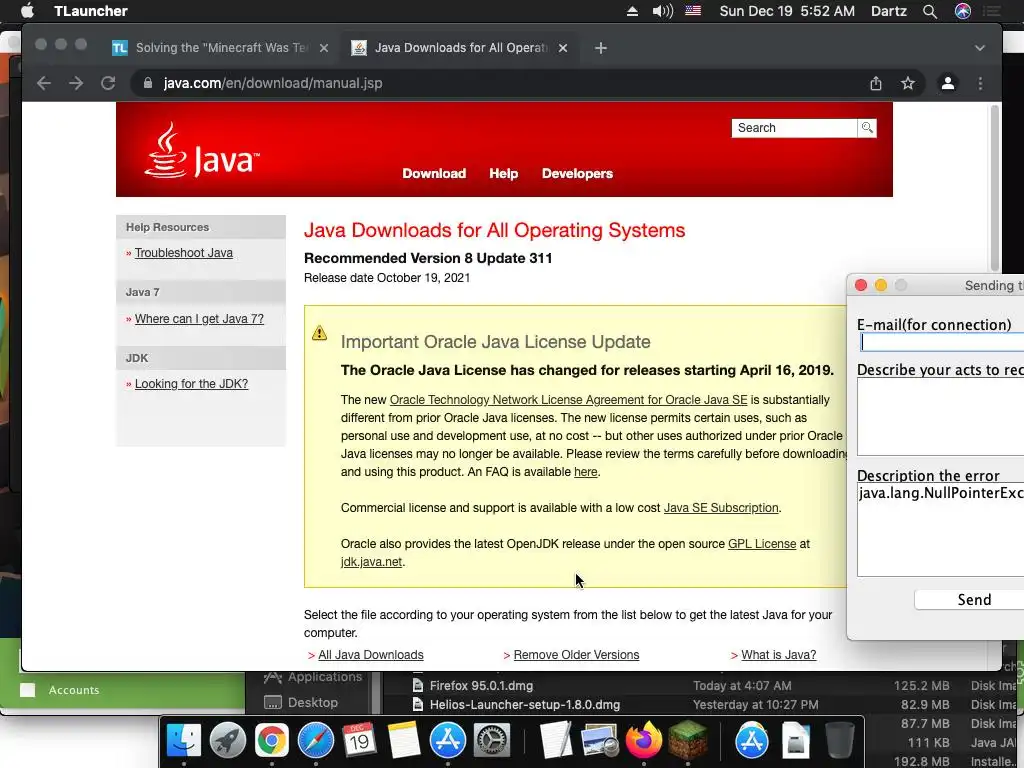Image resolution: width=1024 pixels, height=768 pixels.
Task: Open the Download menu on Java site
Action: pyautogui.click(x=434, y=174)
